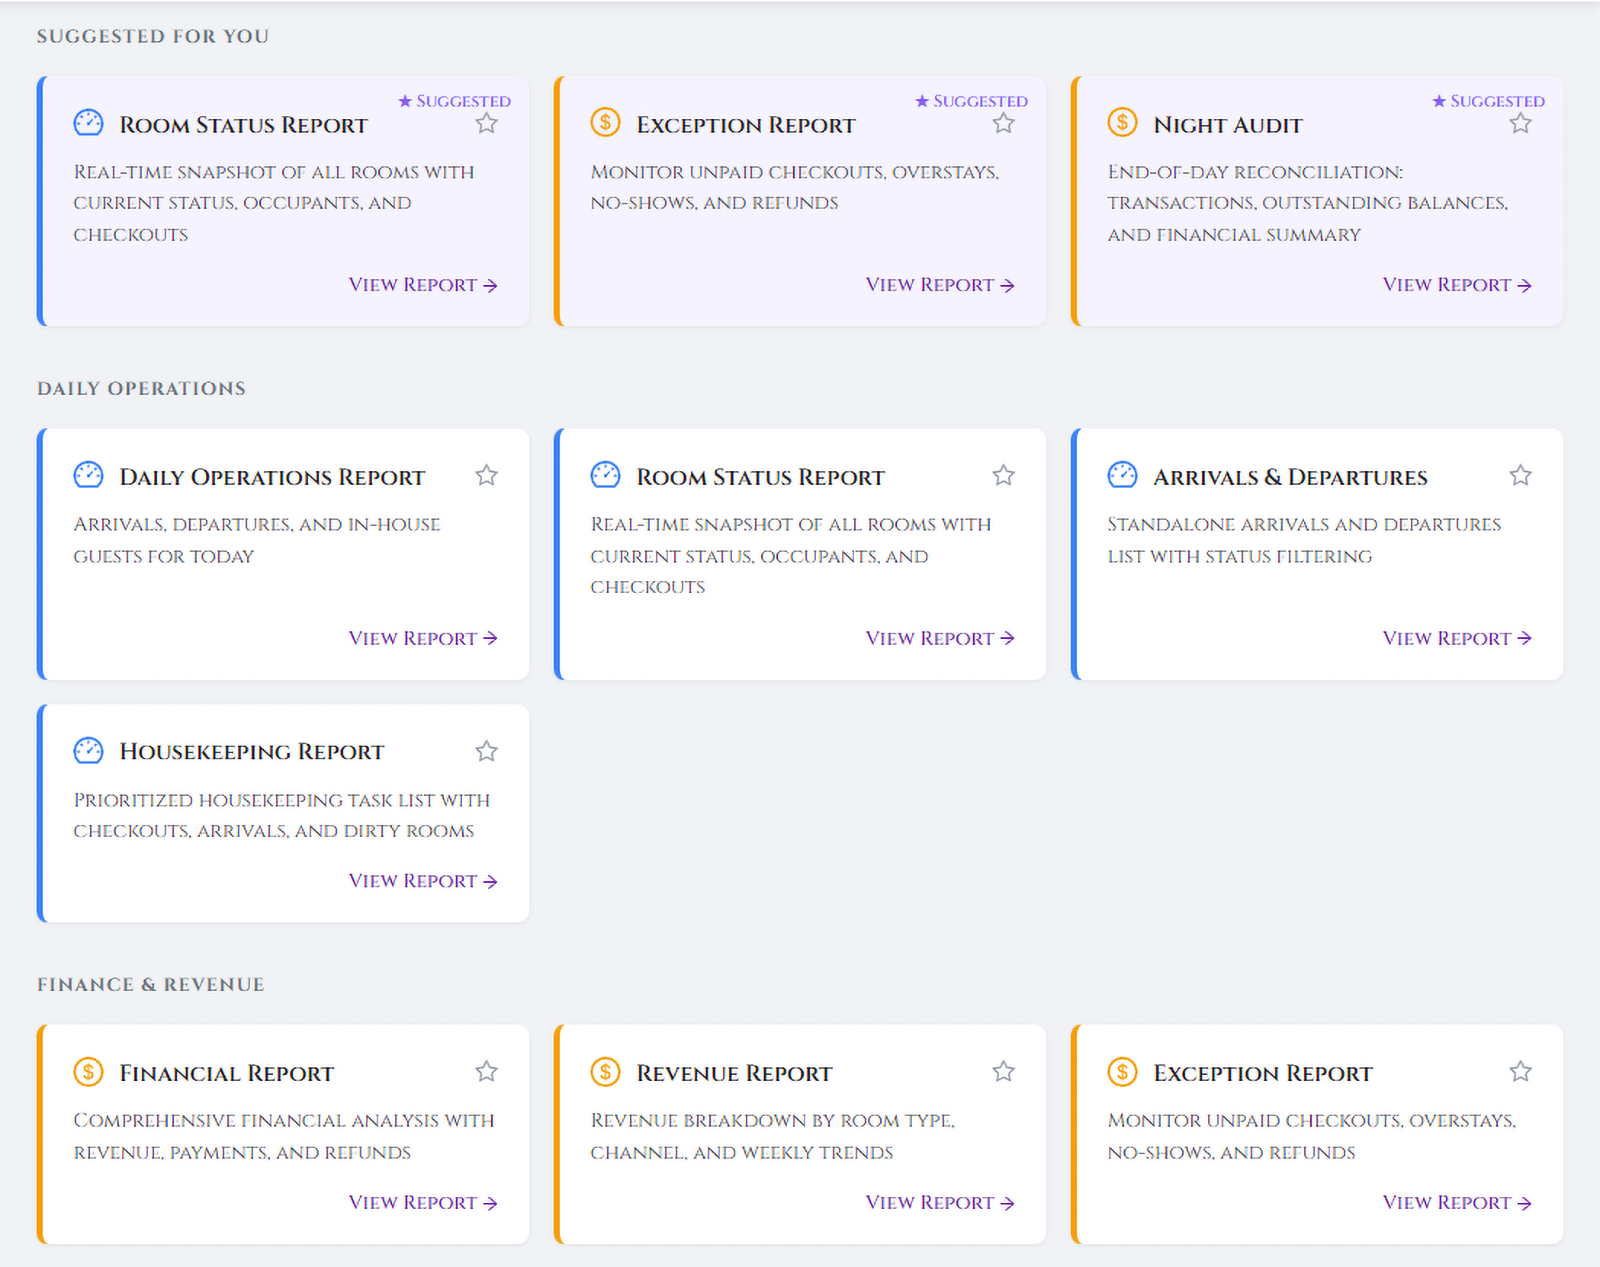View the Night Audit report

(x=1456, y=284)
